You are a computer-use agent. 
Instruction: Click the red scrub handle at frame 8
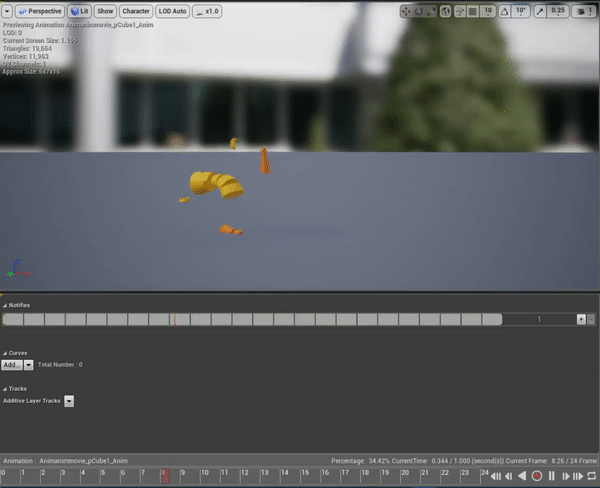pyautogui.click(x=165, y=476)
